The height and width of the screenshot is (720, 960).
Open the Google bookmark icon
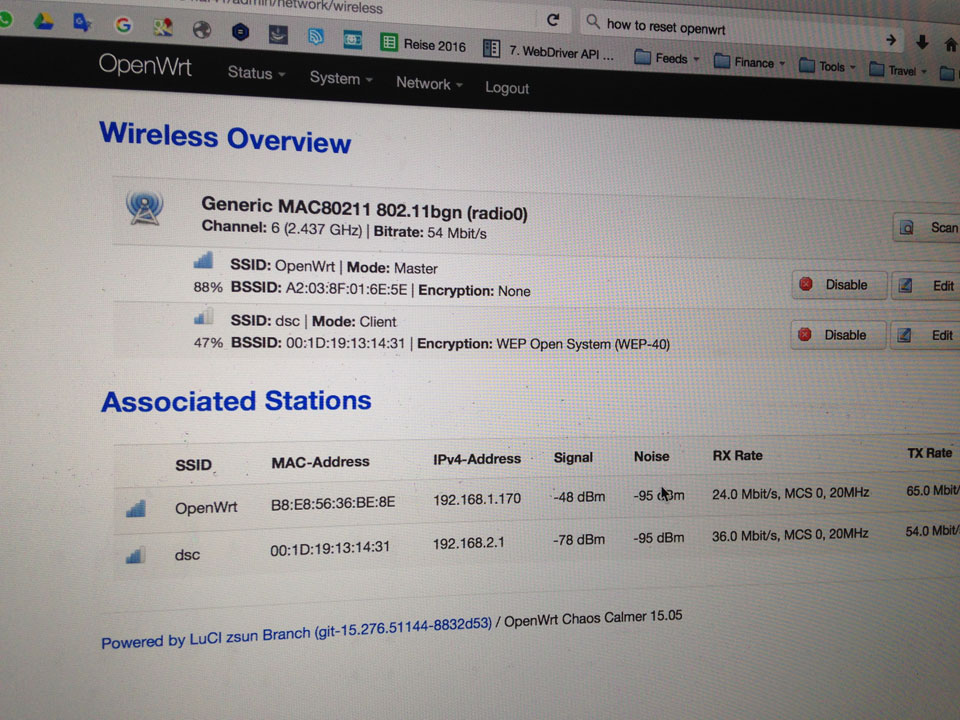[123, 25]
